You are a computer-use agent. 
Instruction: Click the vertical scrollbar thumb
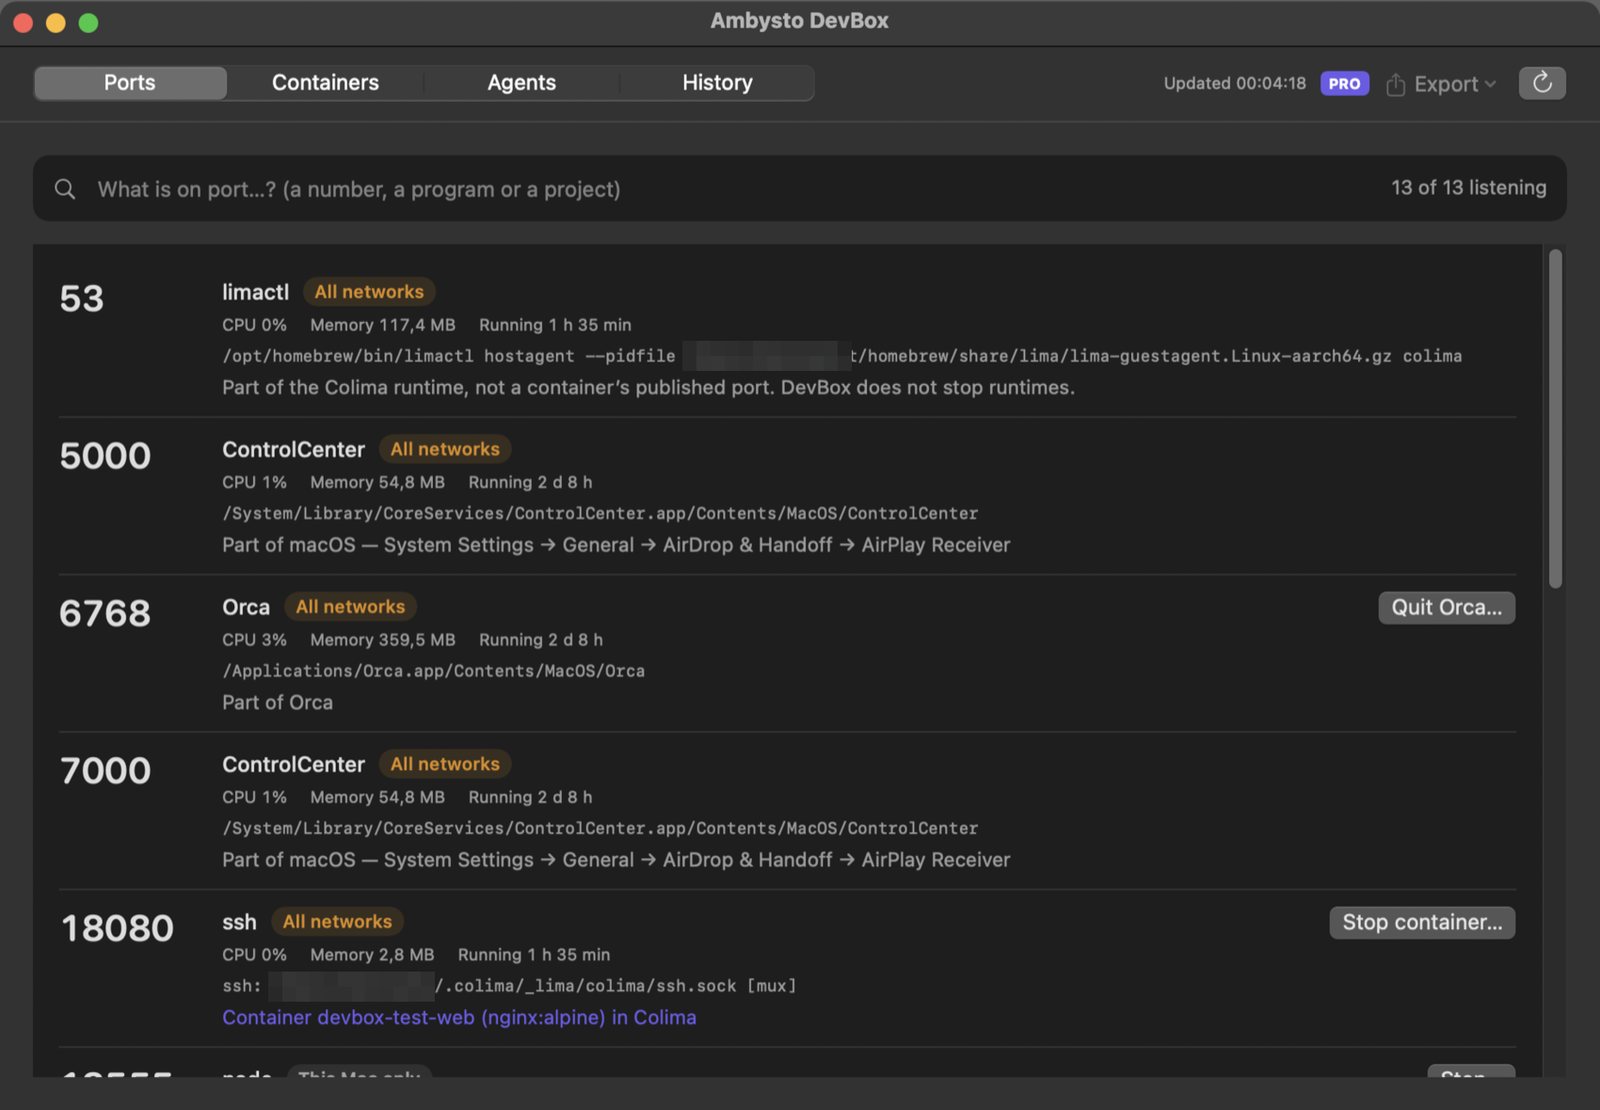click(1555, 418)
